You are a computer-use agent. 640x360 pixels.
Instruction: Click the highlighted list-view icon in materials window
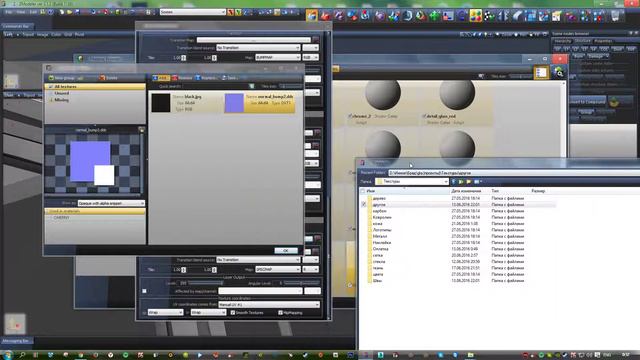pyautogui.click(x=541, y=73)
